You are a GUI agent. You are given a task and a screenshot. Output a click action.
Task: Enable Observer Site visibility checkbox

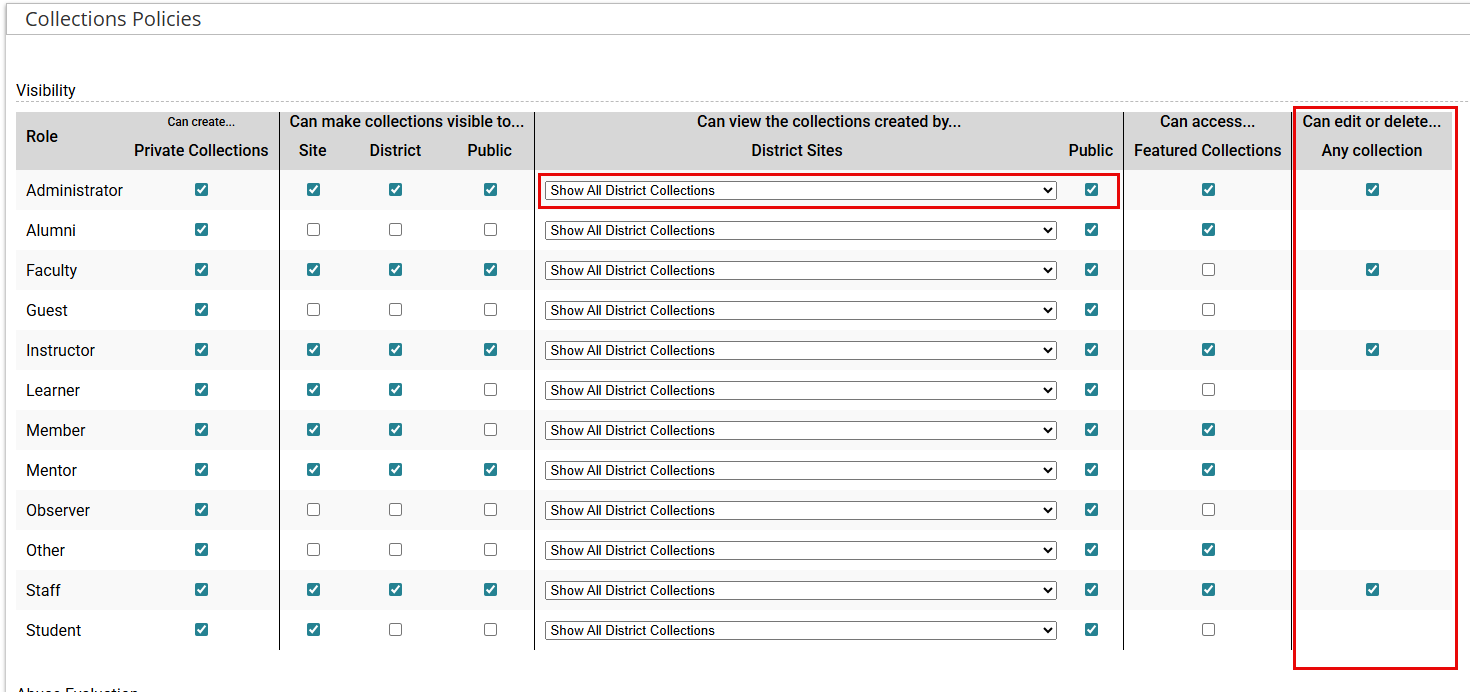[314, 510]
